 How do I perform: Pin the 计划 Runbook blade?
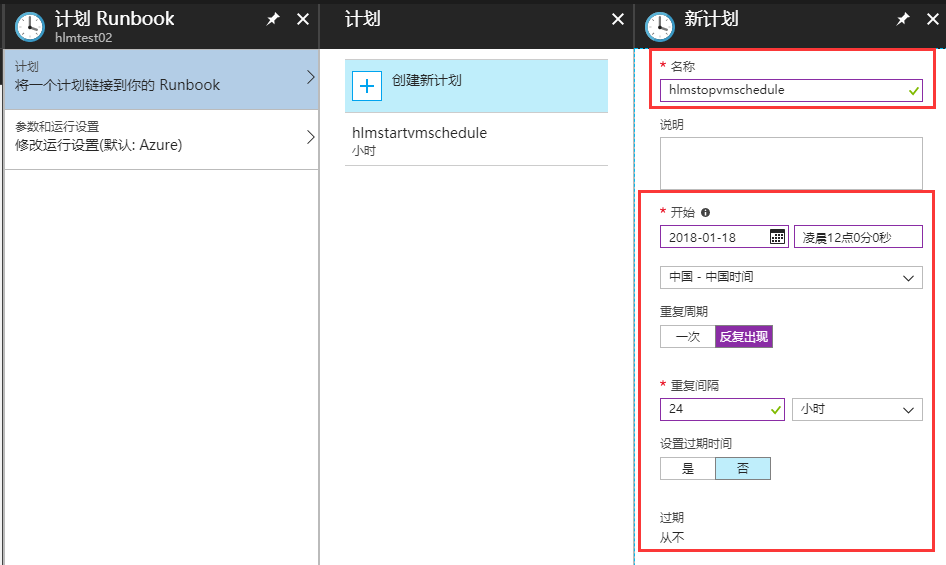273,19
